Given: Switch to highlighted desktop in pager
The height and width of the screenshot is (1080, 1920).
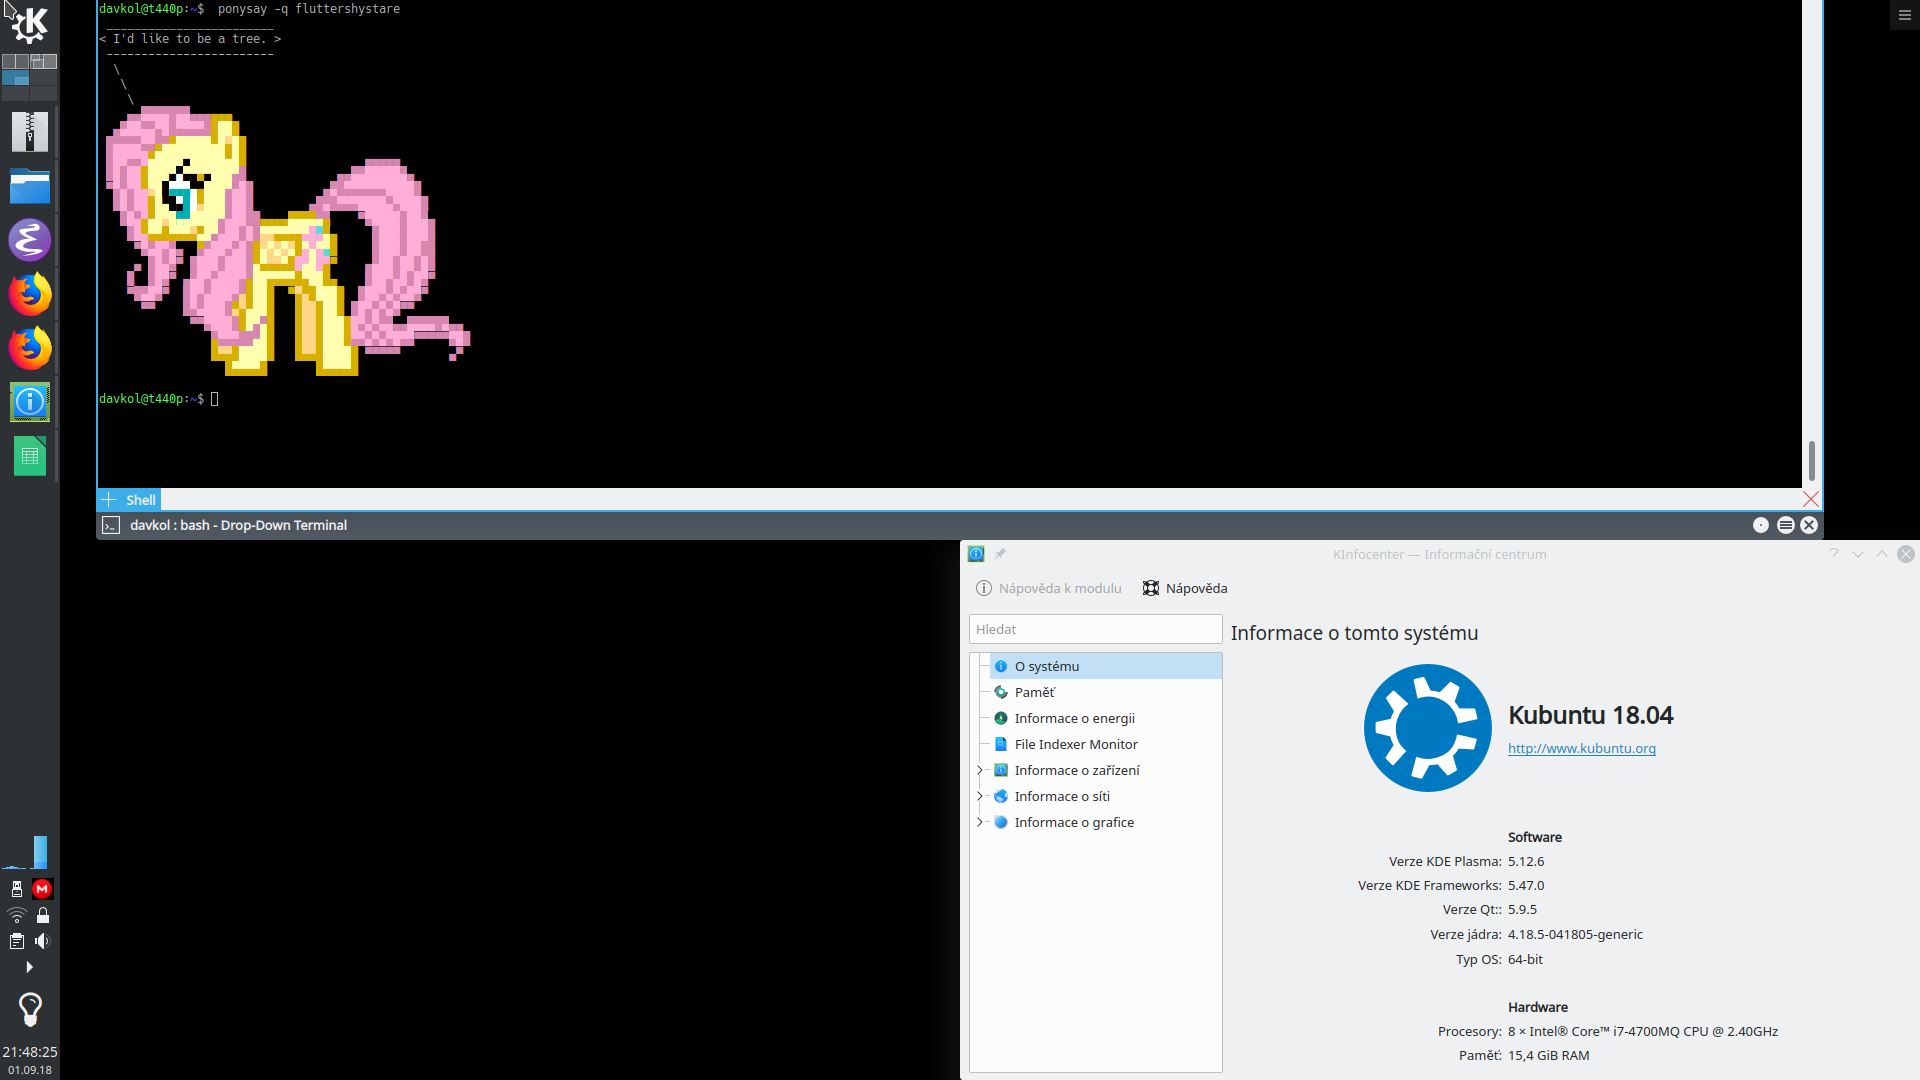Looking at the screenshot, I should [16, 77].
